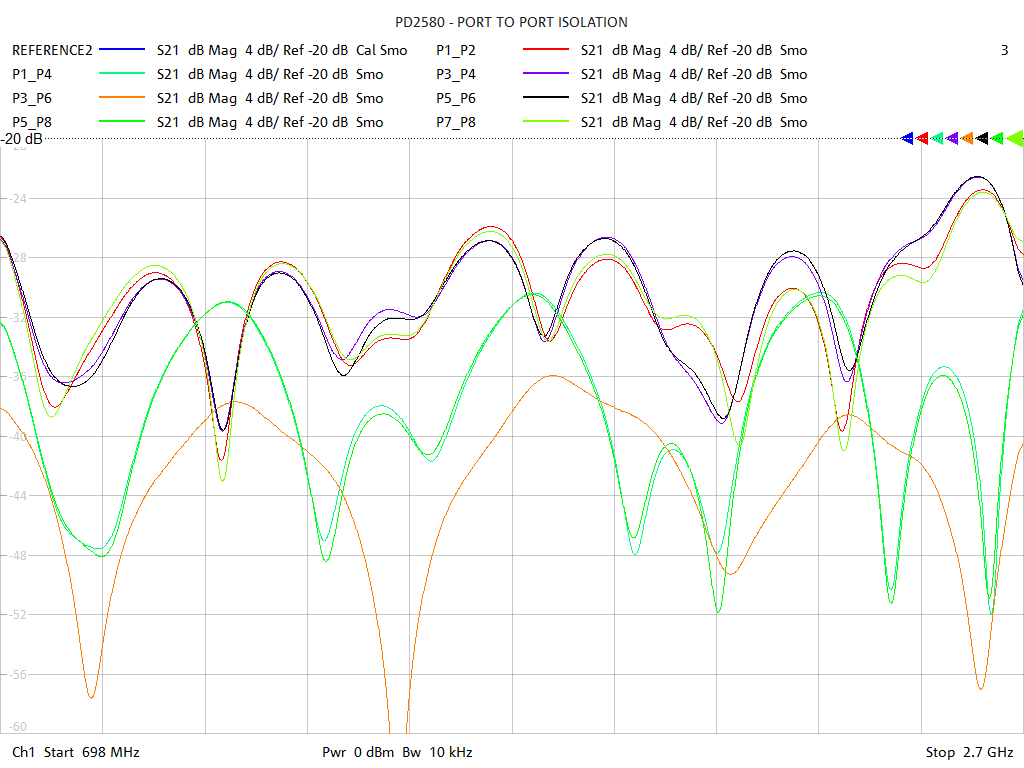
Task: Click the blue reference level marker triangle
Action: (906, 138)
